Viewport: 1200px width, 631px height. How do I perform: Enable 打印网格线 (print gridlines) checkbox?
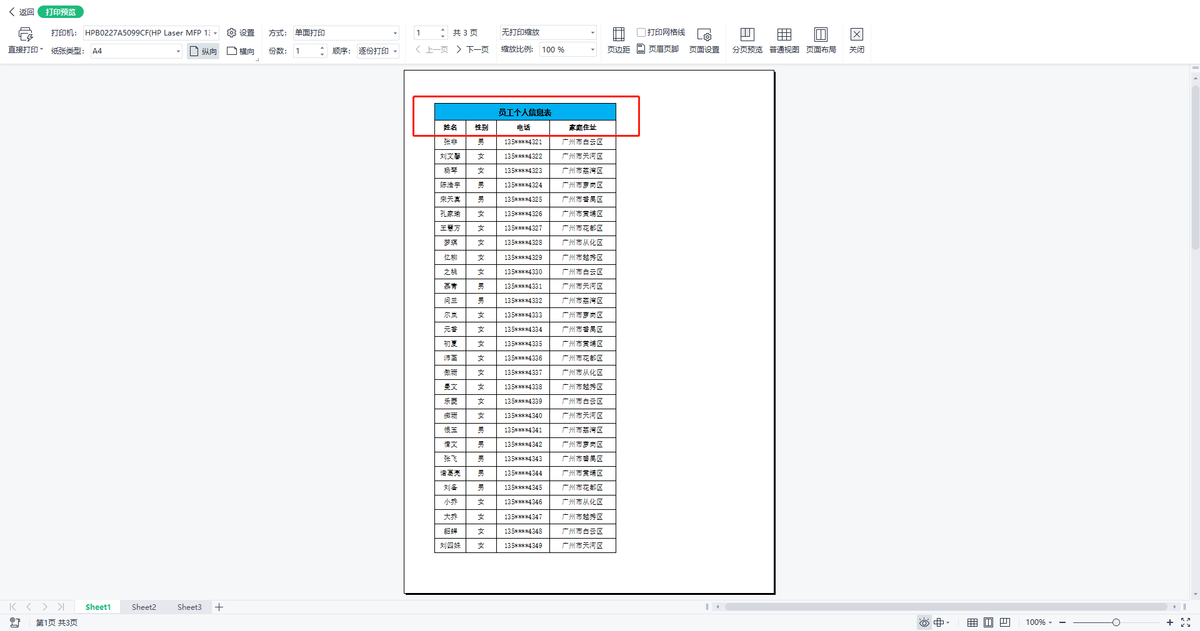[x=641, y=33]
